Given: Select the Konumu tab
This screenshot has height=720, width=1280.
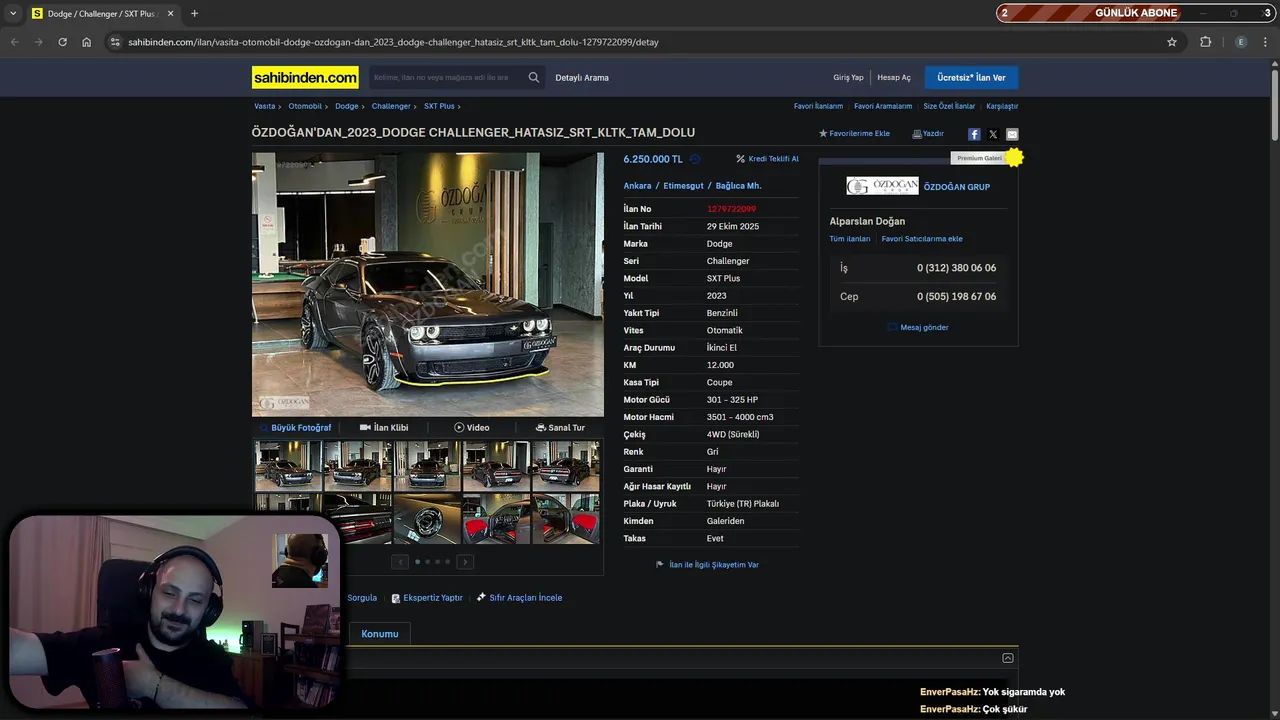Looking at the screenshot, I should coord(380,634).
